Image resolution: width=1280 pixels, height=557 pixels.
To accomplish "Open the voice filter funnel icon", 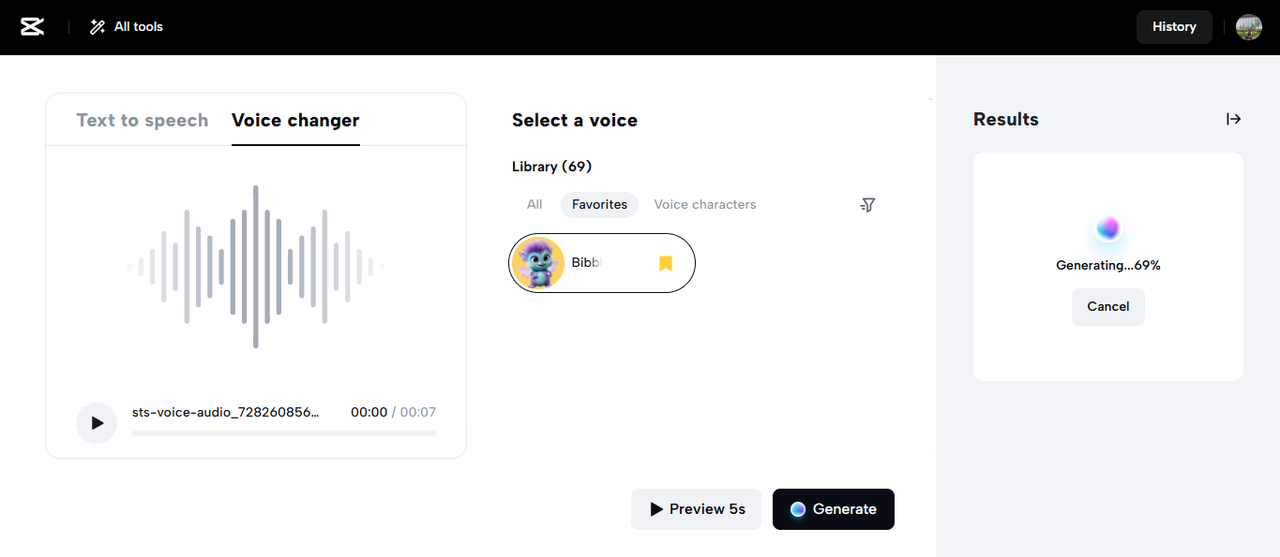I will (867, 205).
